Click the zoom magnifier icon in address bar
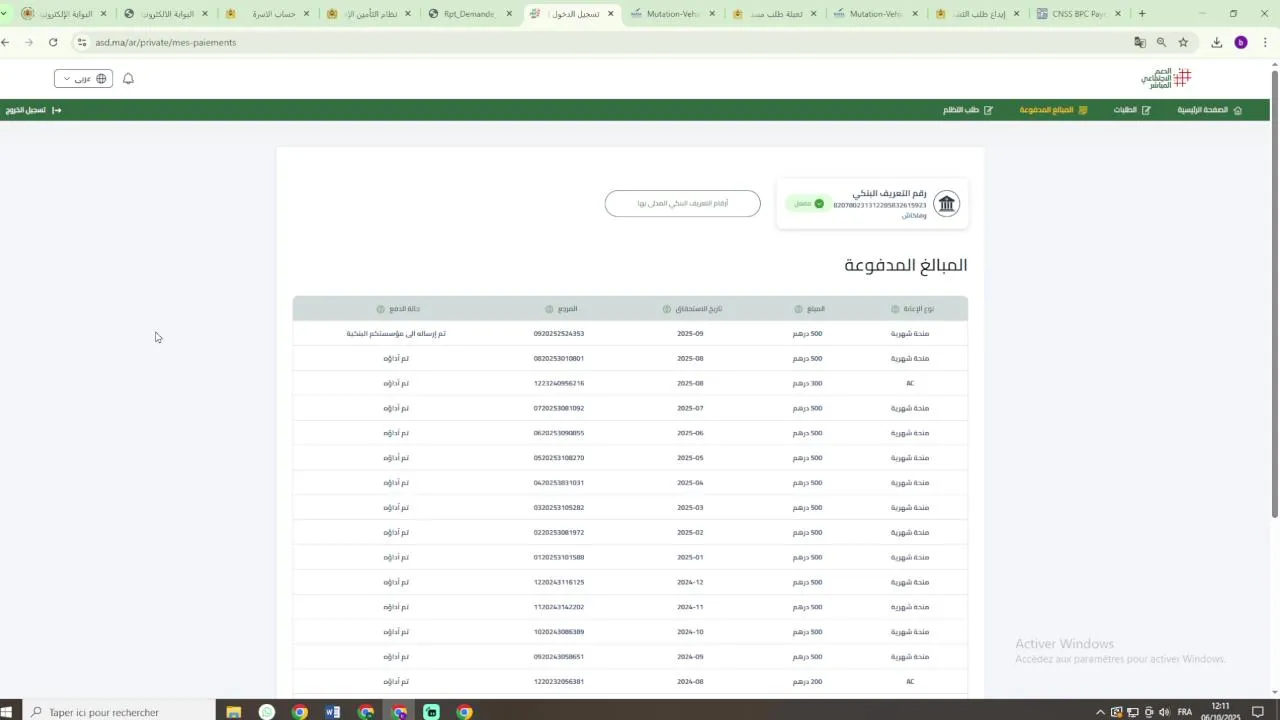 coord(1161,43)
